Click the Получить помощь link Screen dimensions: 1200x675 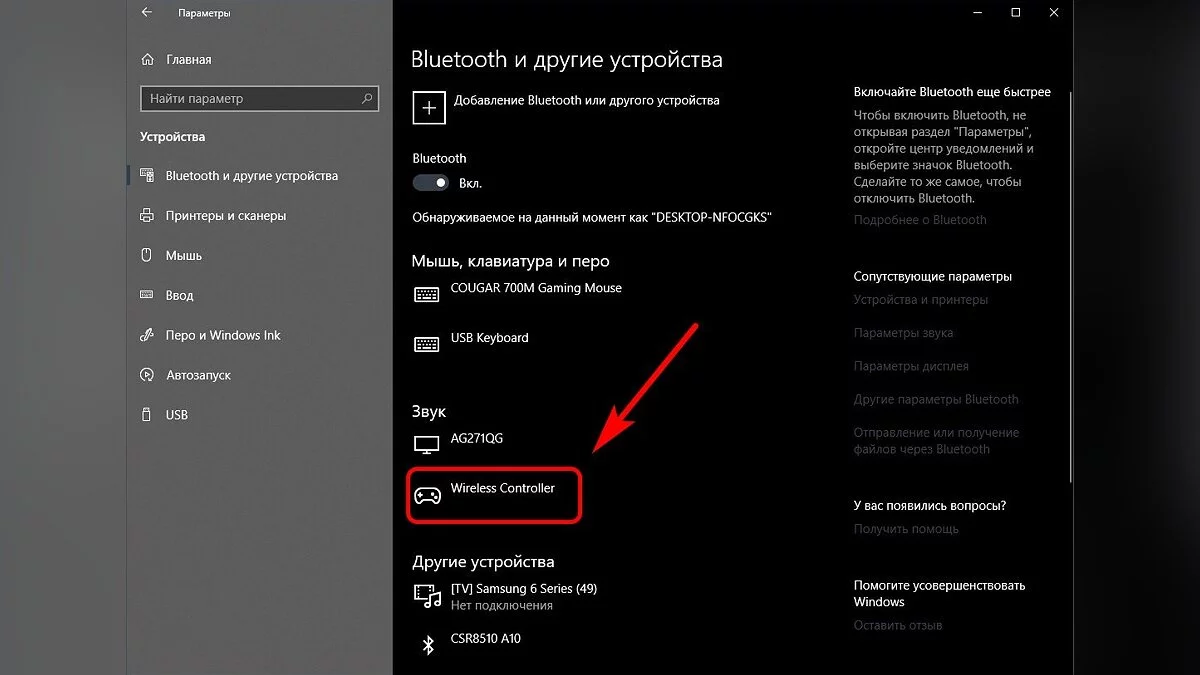pos(906,529)
